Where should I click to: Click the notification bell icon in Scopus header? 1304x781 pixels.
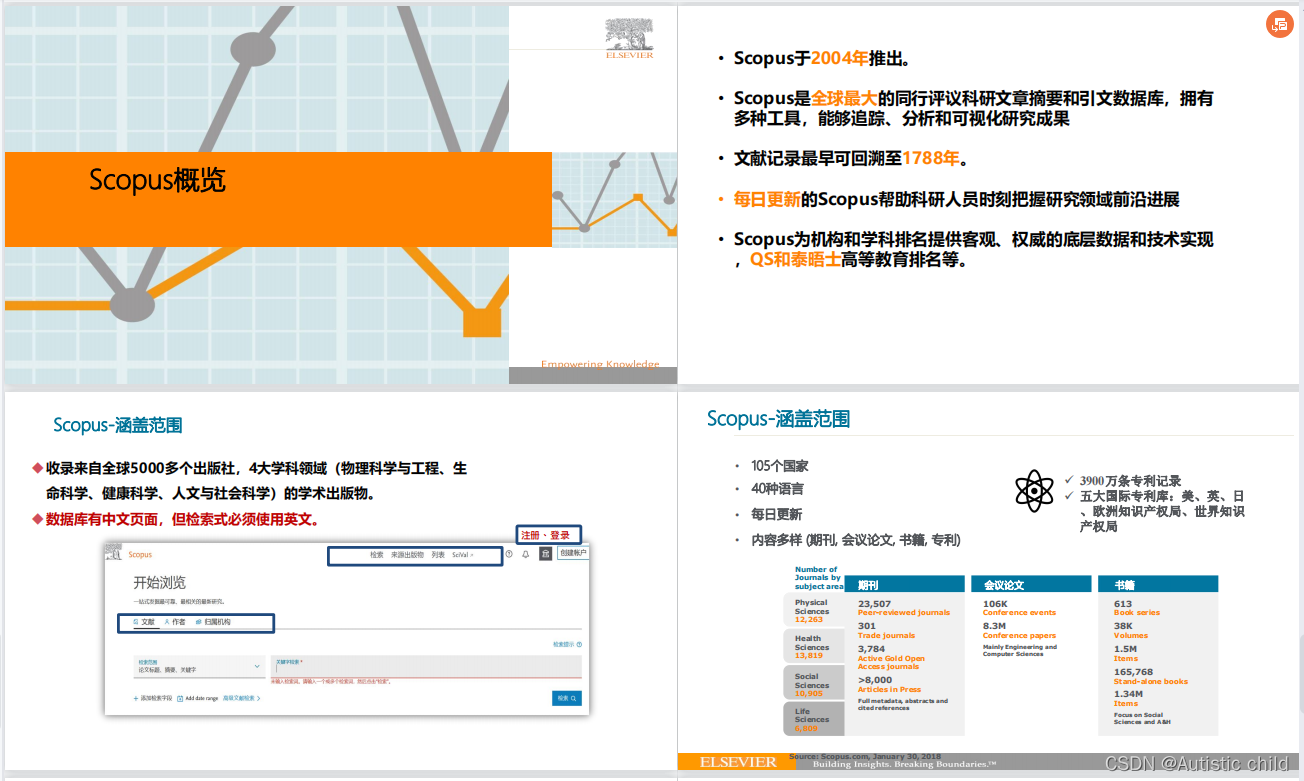[525, 554]
